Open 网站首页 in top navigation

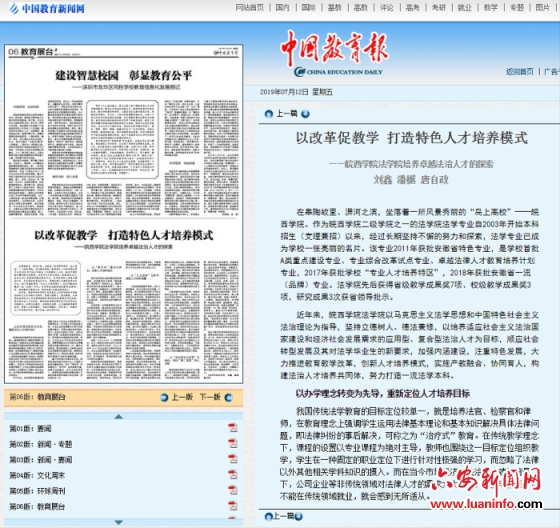pos(250,8)
